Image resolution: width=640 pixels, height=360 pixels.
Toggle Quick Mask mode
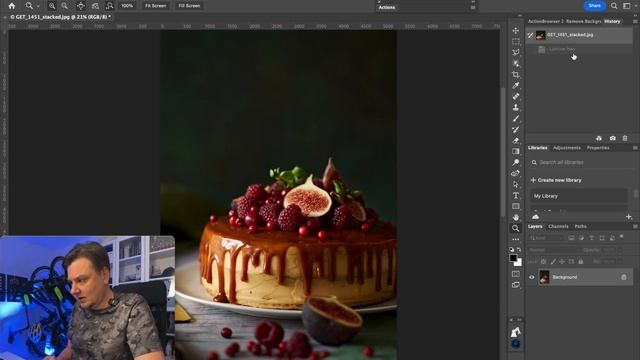click(516, 274)
